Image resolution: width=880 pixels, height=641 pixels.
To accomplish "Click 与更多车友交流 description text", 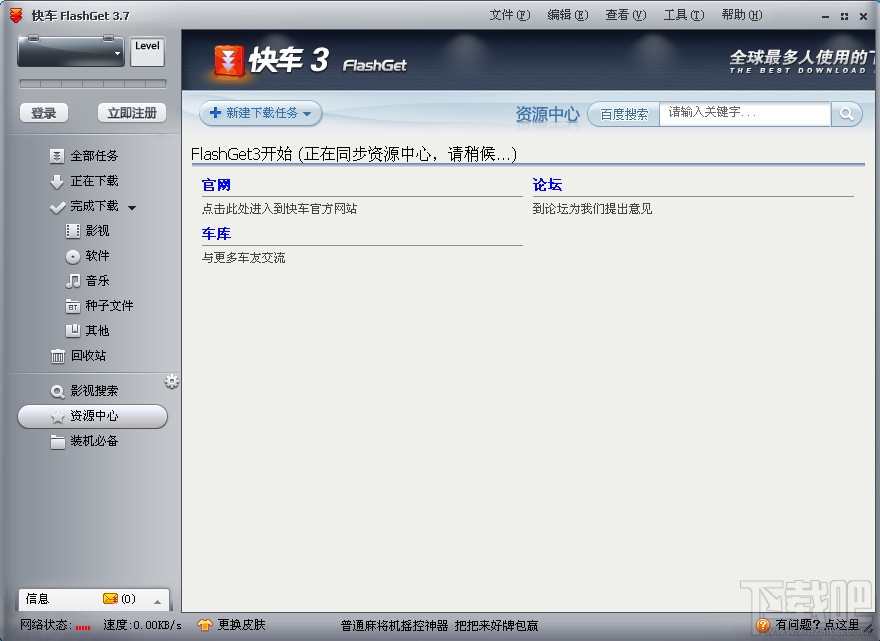I will point(244,258).
